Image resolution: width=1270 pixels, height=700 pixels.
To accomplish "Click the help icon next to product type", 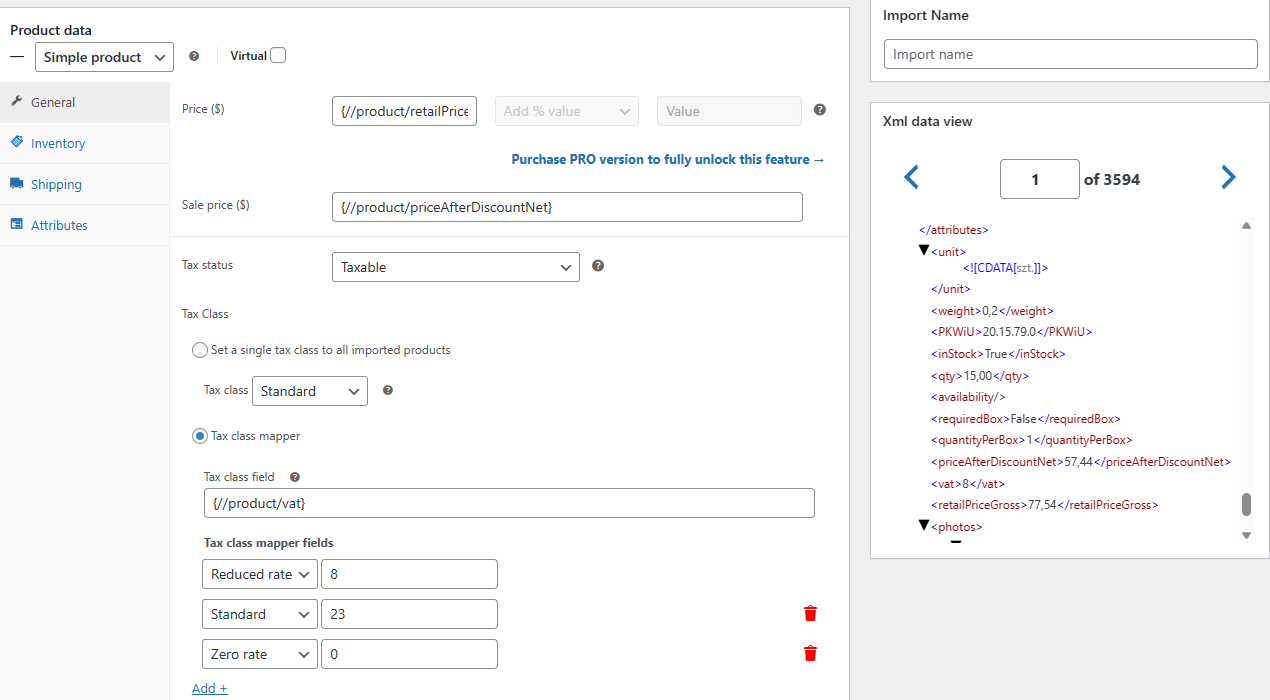I will [194, 57].
